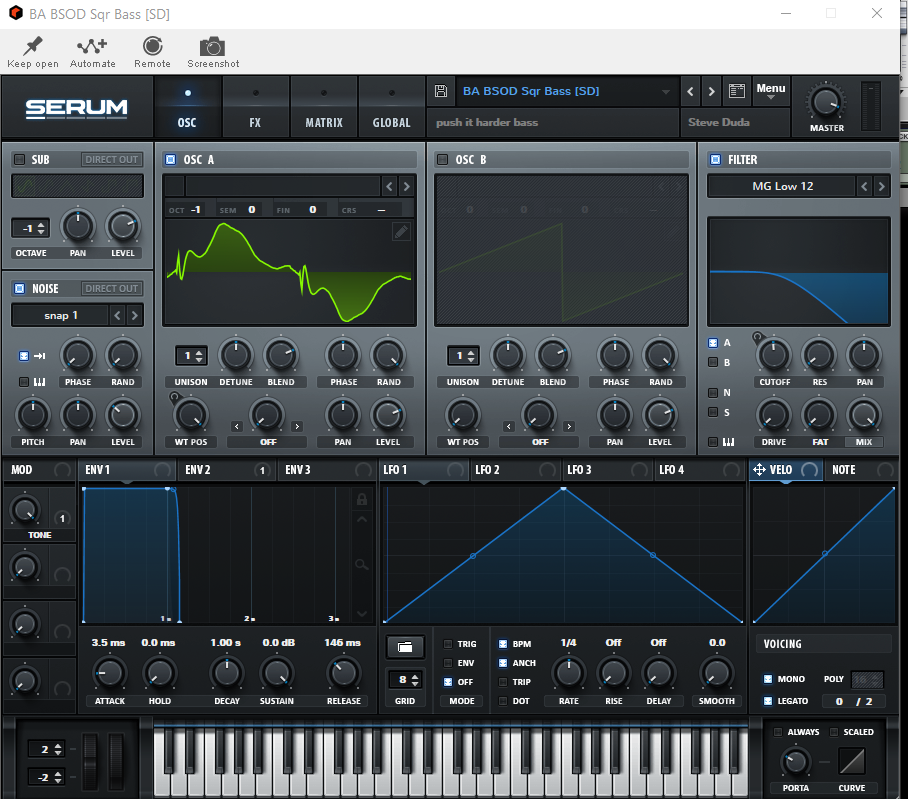Switch to the OSC tab
Viewport: 908px width, 799px height.
(x=187, y=107)
